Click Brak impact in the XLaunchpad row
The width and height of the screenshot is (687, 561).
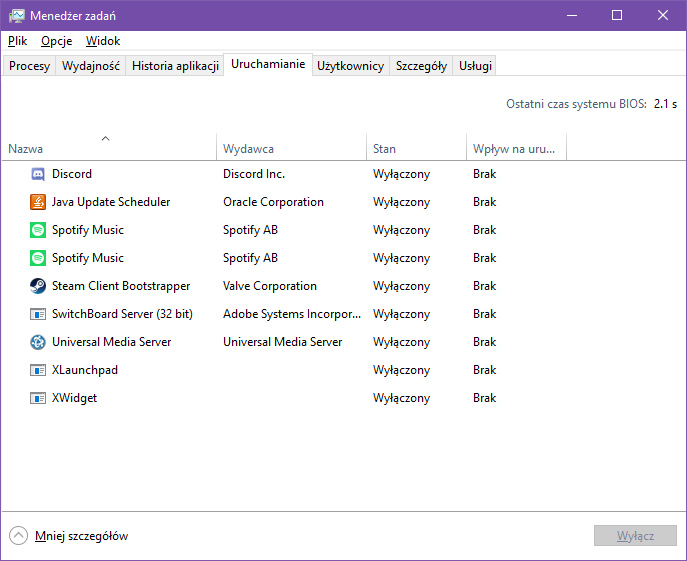tap(485, 370)
